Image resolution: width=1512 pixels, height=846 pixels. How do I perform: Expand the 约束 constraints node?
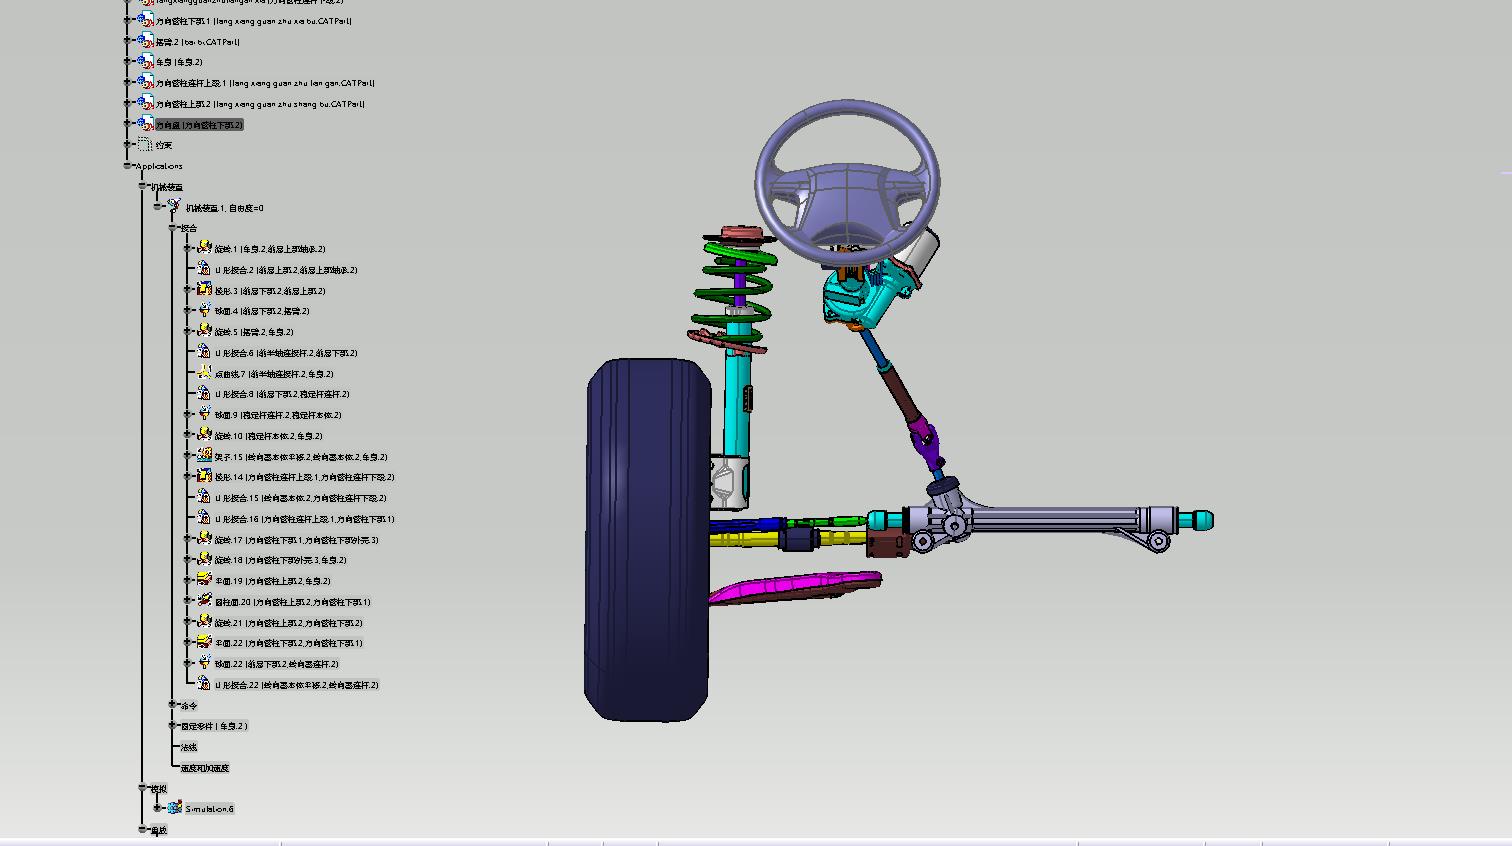(x=128, y=145)
